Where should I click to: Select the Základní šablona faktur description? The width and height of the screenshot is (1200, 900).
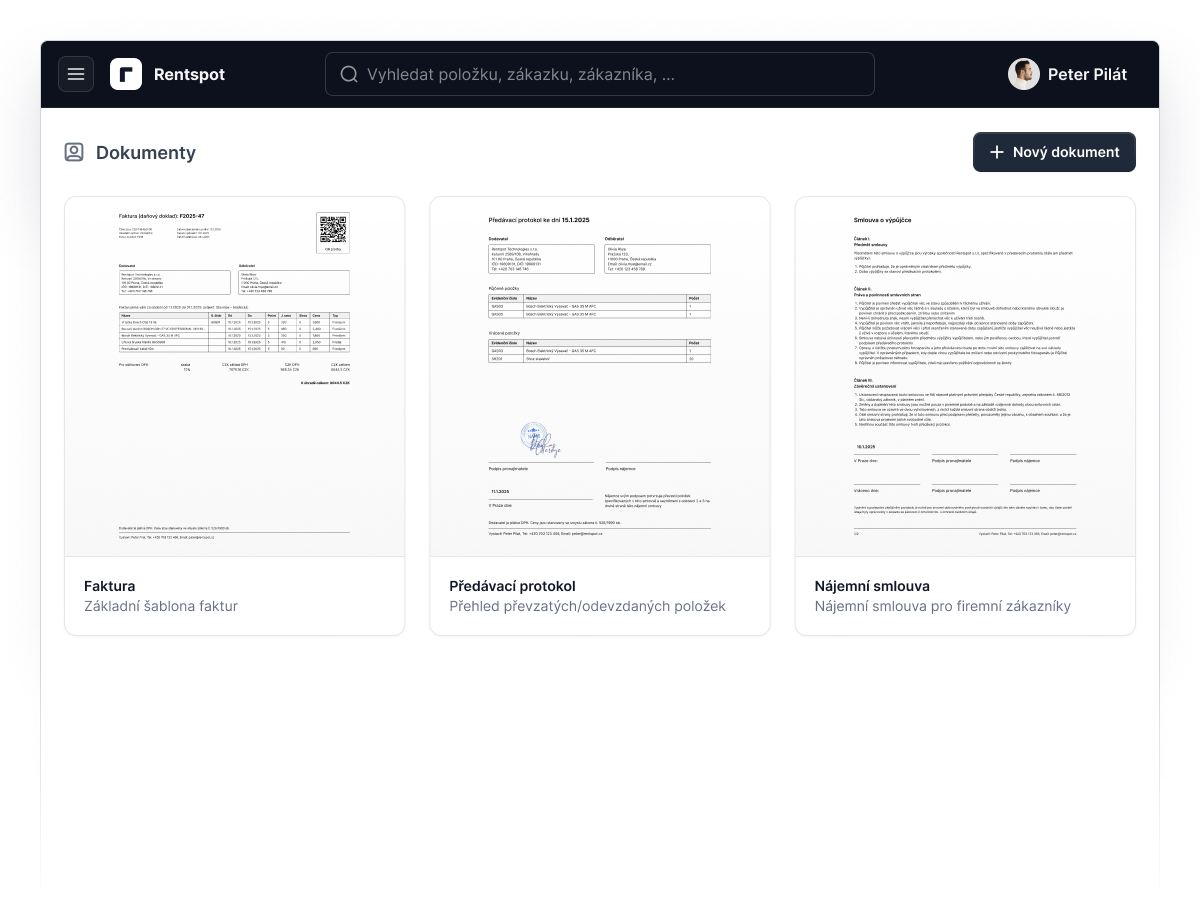pos(161,606)
